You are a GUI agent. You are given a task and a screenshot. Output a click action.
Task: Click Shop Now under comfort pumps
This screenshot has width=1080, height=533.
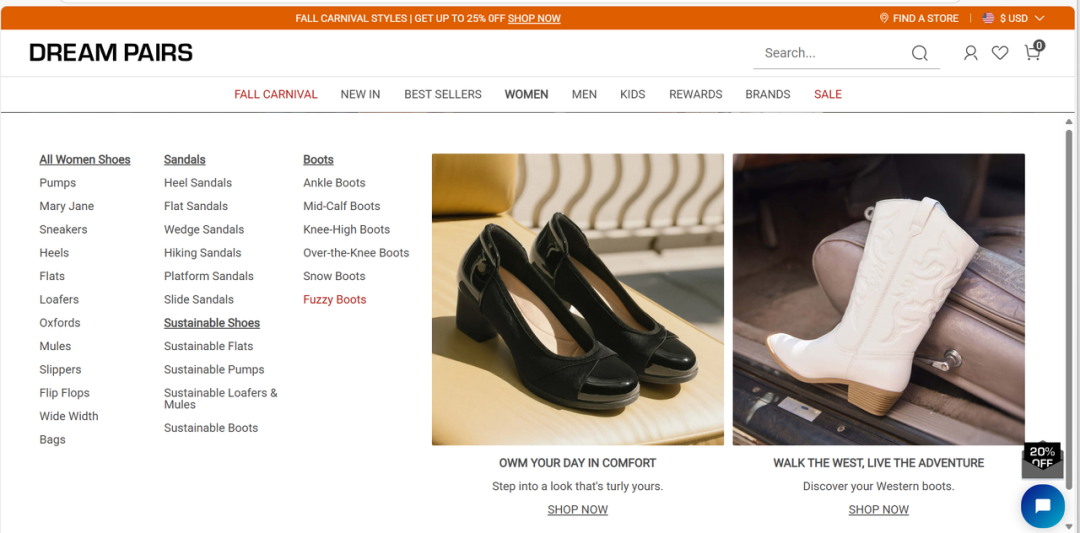[x=577, y=510]
